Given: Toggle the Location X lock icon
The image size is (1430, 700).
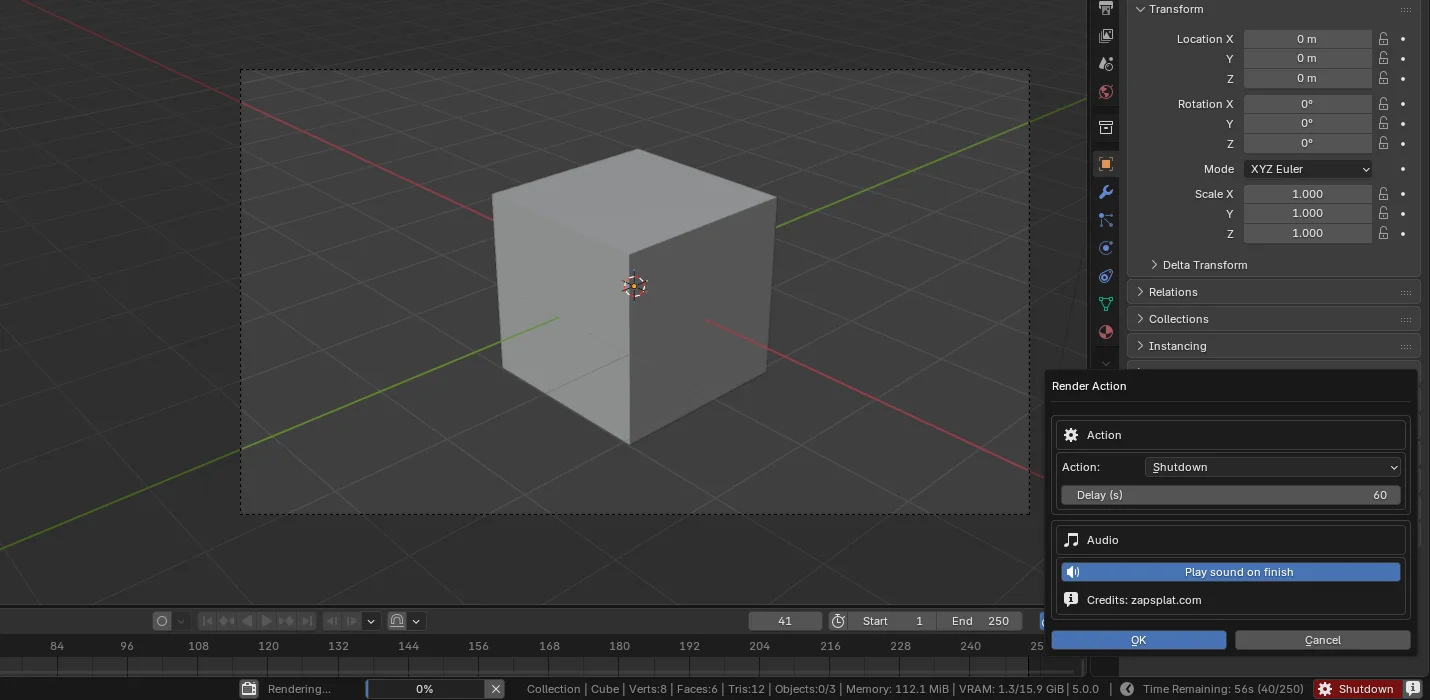Looking at the screenshot, I should (1383, 39).
